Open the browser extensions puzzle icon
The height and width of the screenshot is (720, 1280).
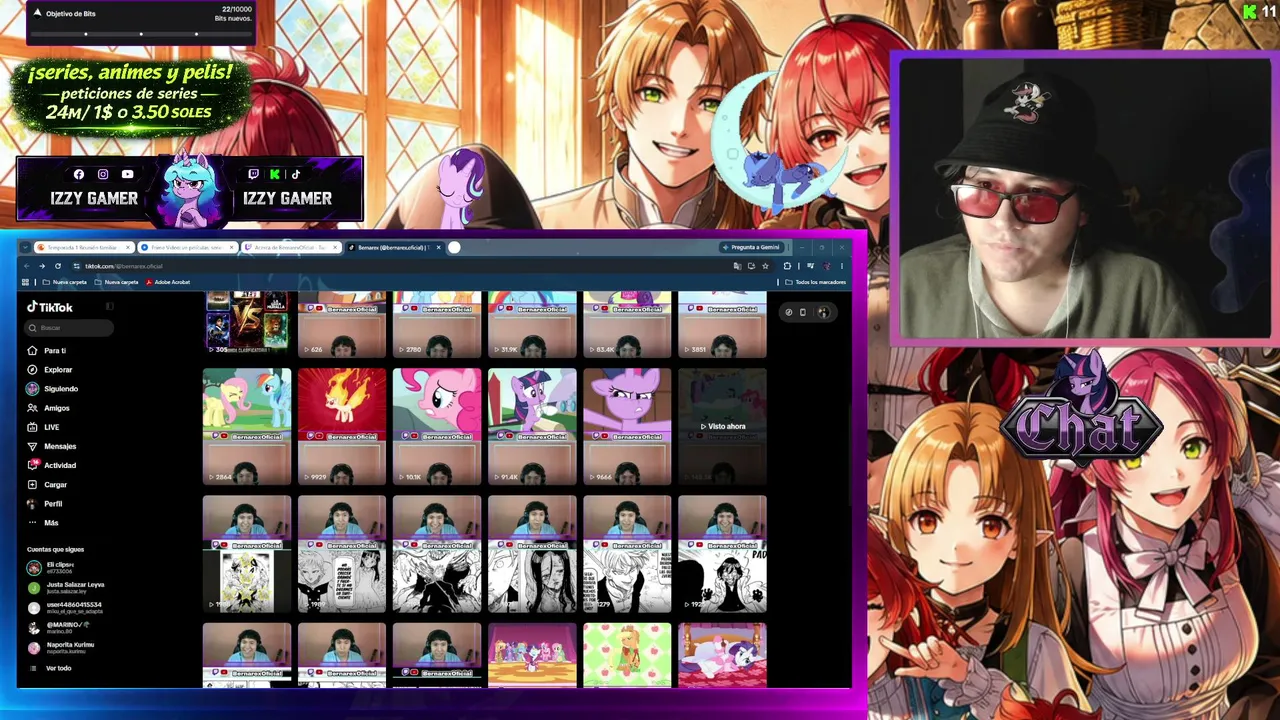click(x=787, y=266)
